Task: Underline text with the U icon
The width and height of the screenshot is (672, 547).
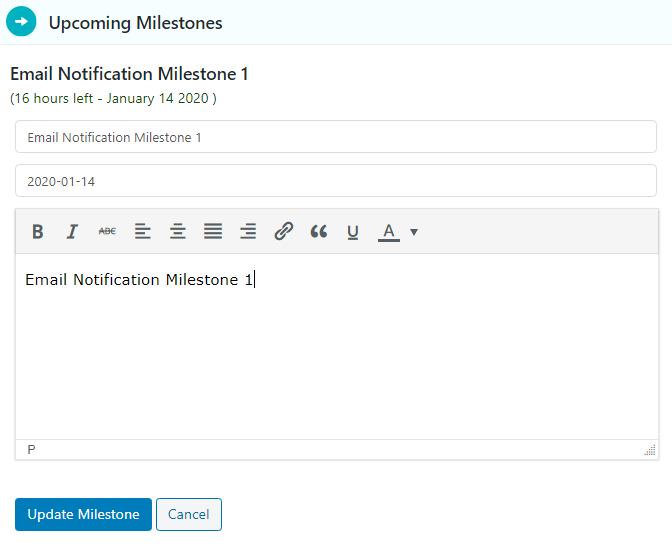Action: tap(353, 231)
